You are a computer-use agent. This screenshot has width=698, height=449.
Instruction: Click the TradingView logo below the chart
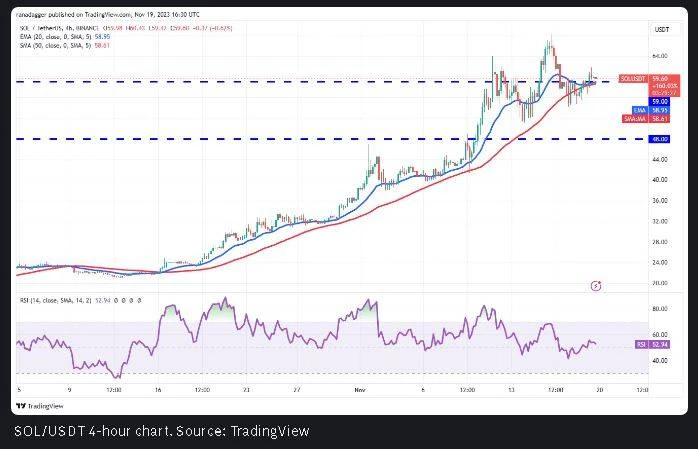click(40, 406)
